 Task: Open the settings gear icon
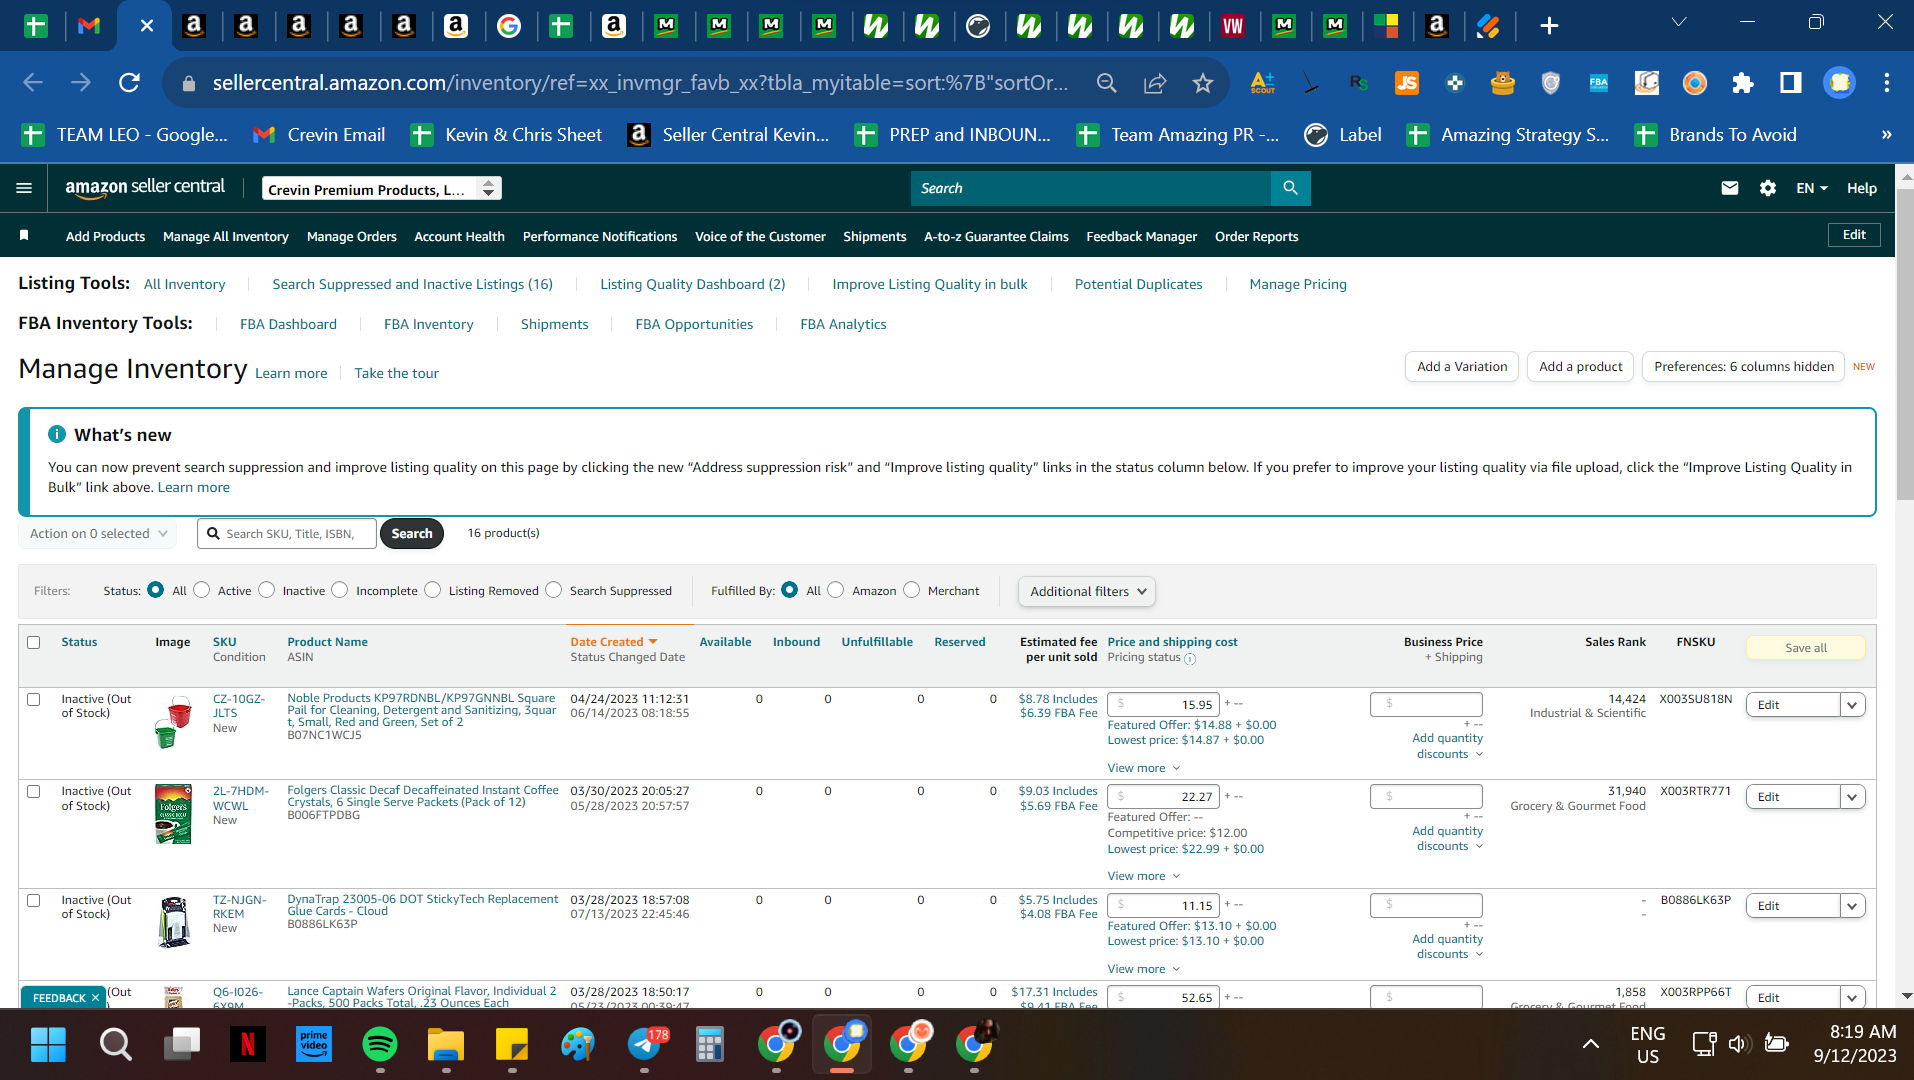(x=1767, y=188)
